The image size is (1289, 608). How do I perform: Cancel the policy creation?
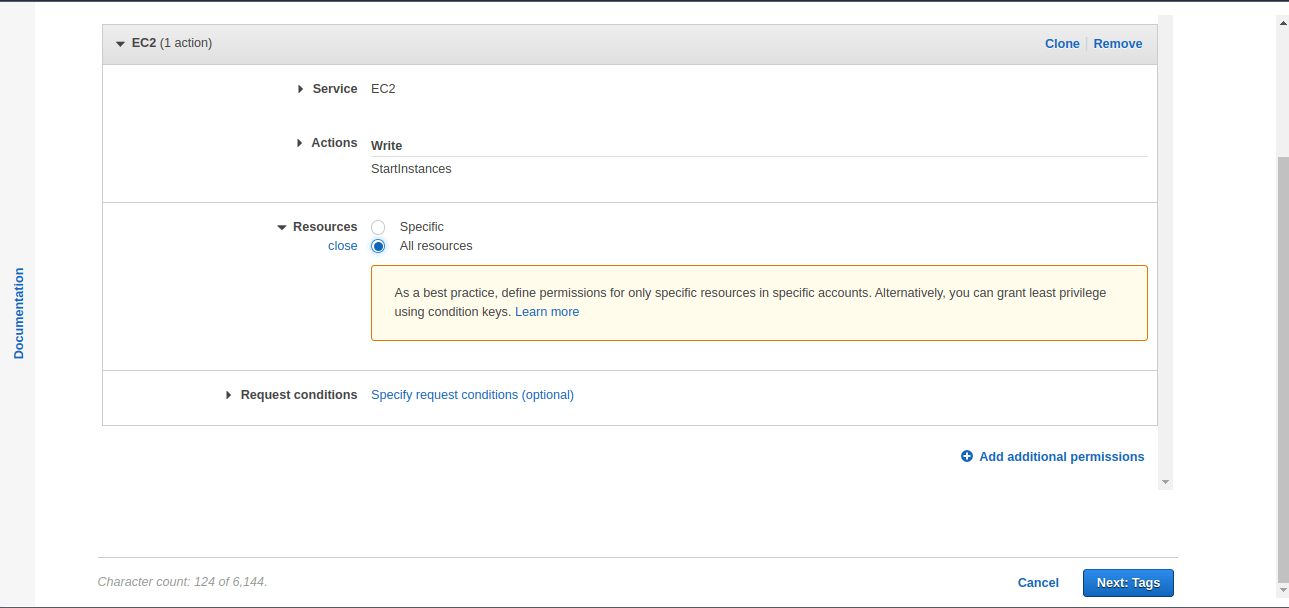point(1038,583)
